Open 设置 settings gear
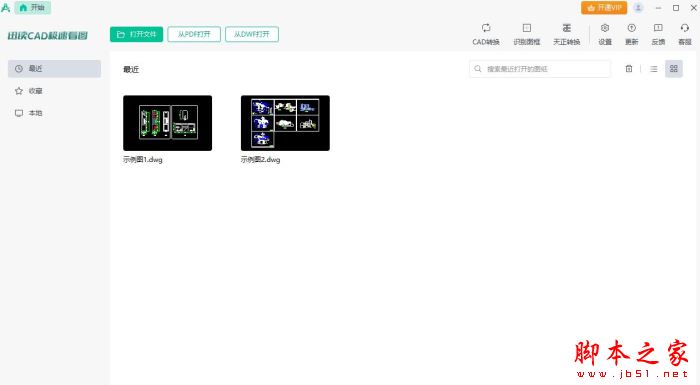This screenshot has width=700, height=385. click(605, 34)
